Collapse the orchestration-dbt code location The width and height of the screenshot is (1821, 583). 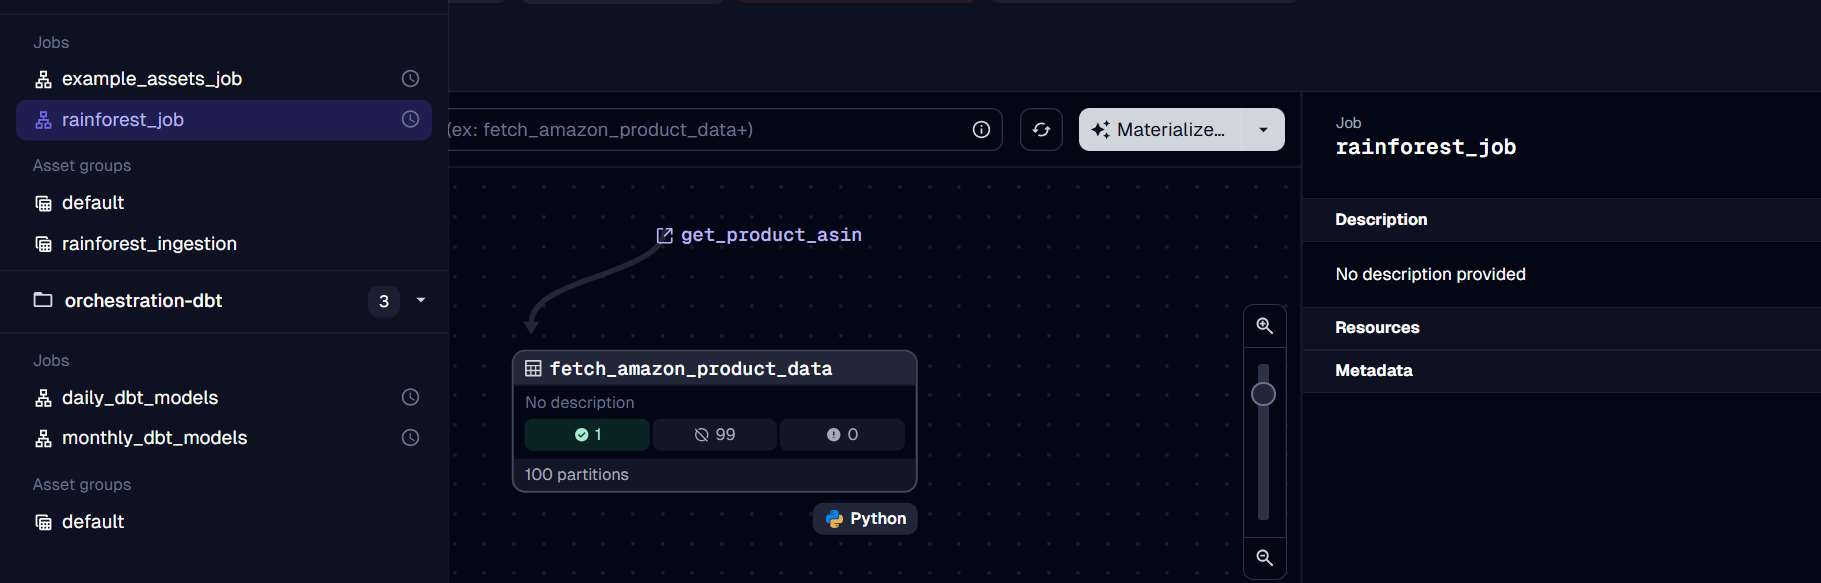421,301
